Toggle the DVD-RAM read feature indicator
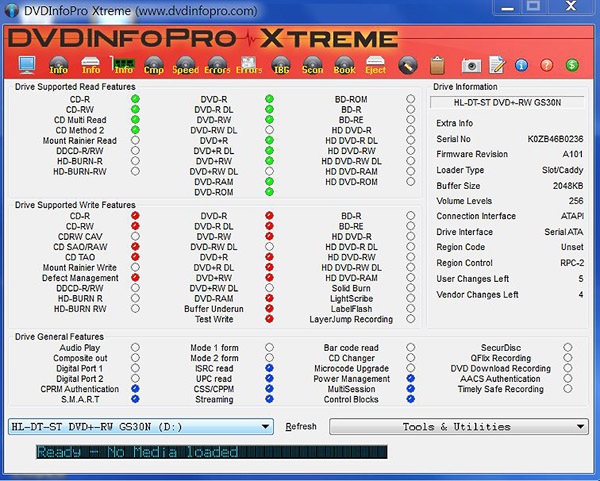The height and width of the screenshot is (481, 600). coord(269,181)
